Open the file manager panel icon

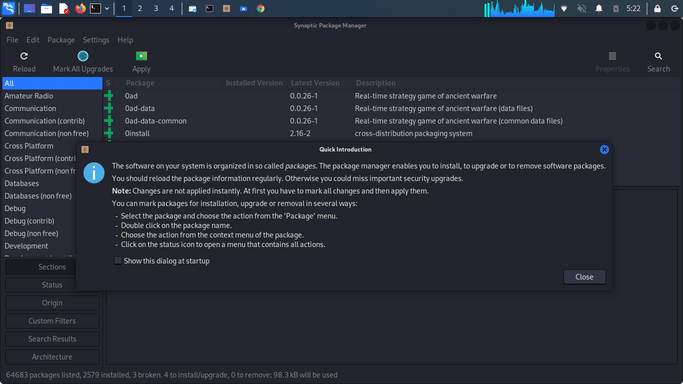46,8
